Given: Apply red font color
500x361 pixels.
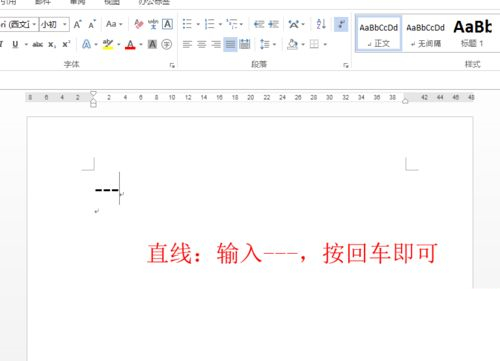Looking at the screenshot, I should coord(130,44).
